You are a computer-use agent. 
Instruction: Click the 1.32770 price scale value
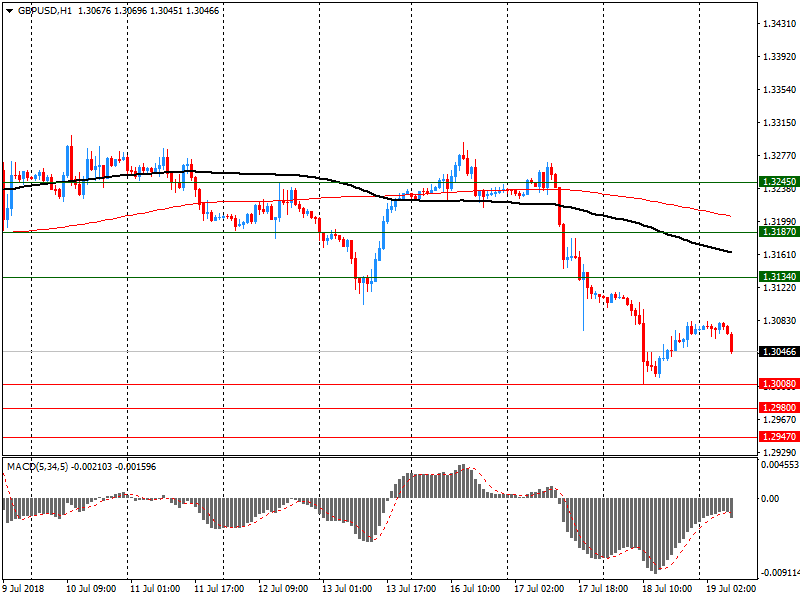pyautogui.click(x=777, y=156)
